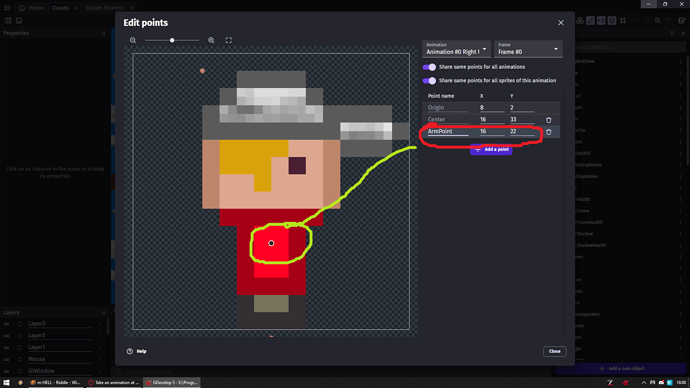This screenshot has height=388, width=690.
Task: Delete the ArmPoint point with trash icon
Action: tap(549, 132)
